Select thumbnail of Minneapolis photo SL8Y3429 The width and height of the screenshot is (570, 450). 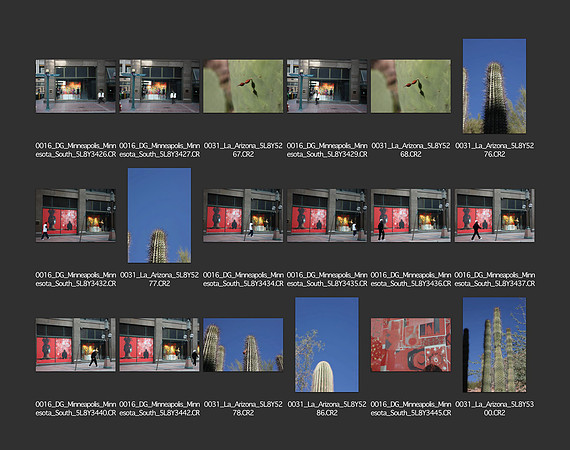tap(327, 87)
